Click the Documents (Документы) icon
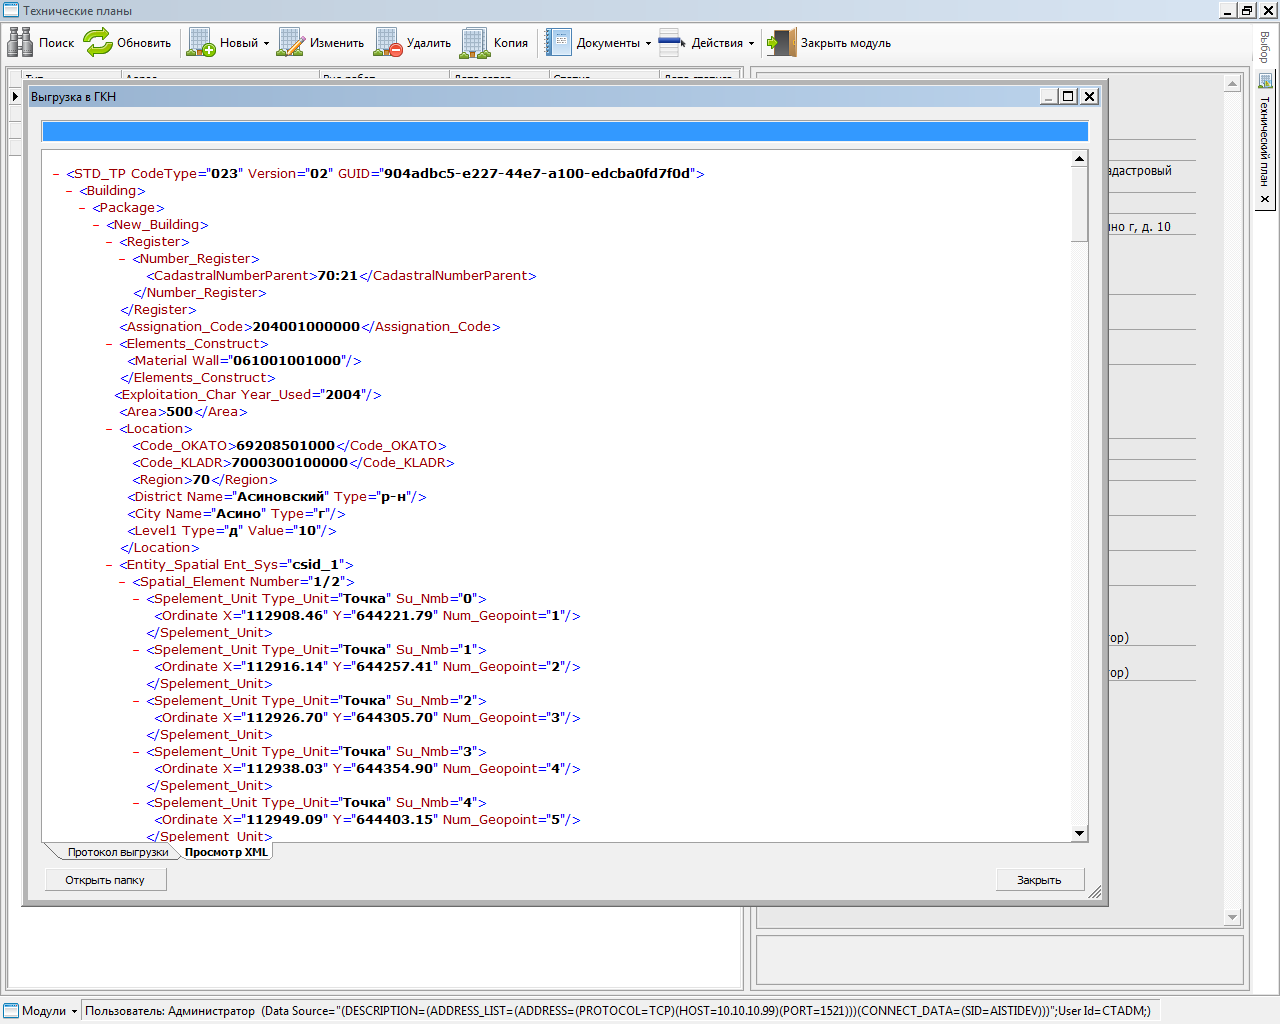Viewport: 1280px width, 1024px height. tap(558, 42)
